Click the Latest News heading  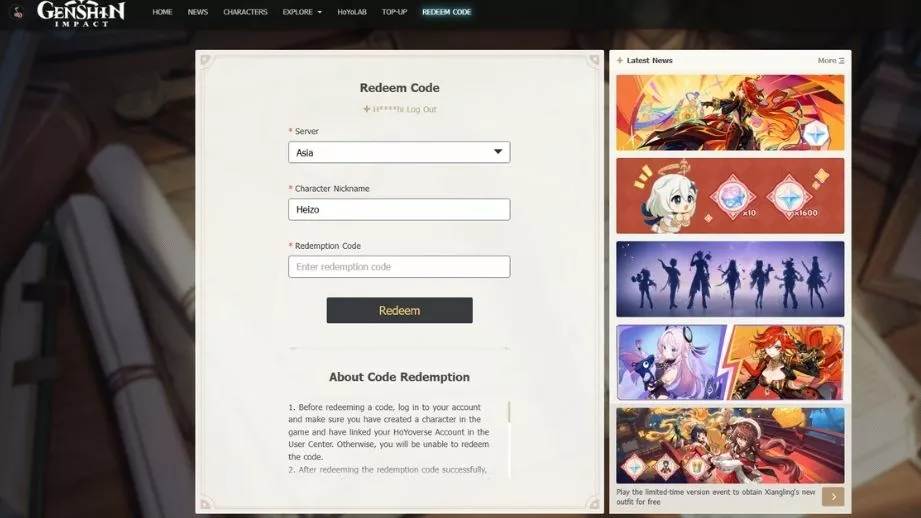tap(649, 60)
